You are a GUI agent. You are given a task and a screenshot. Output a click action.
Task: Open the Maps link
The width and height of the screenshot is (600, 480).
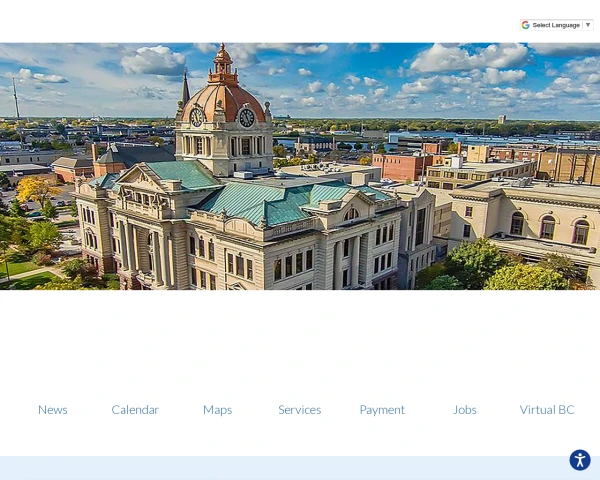217,410
